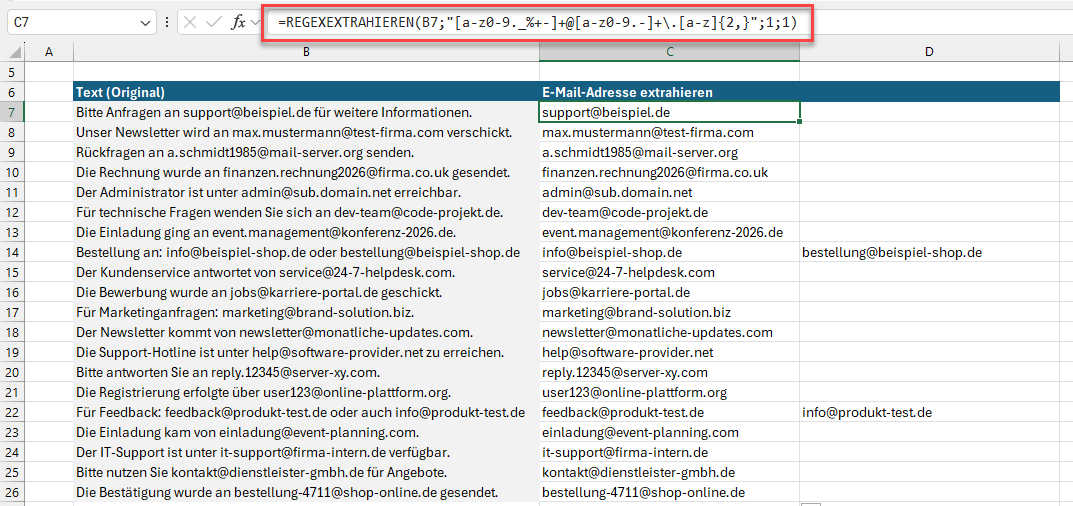
Task: Confirm the formula with the checkmark icon
Action: click(214, 21)
